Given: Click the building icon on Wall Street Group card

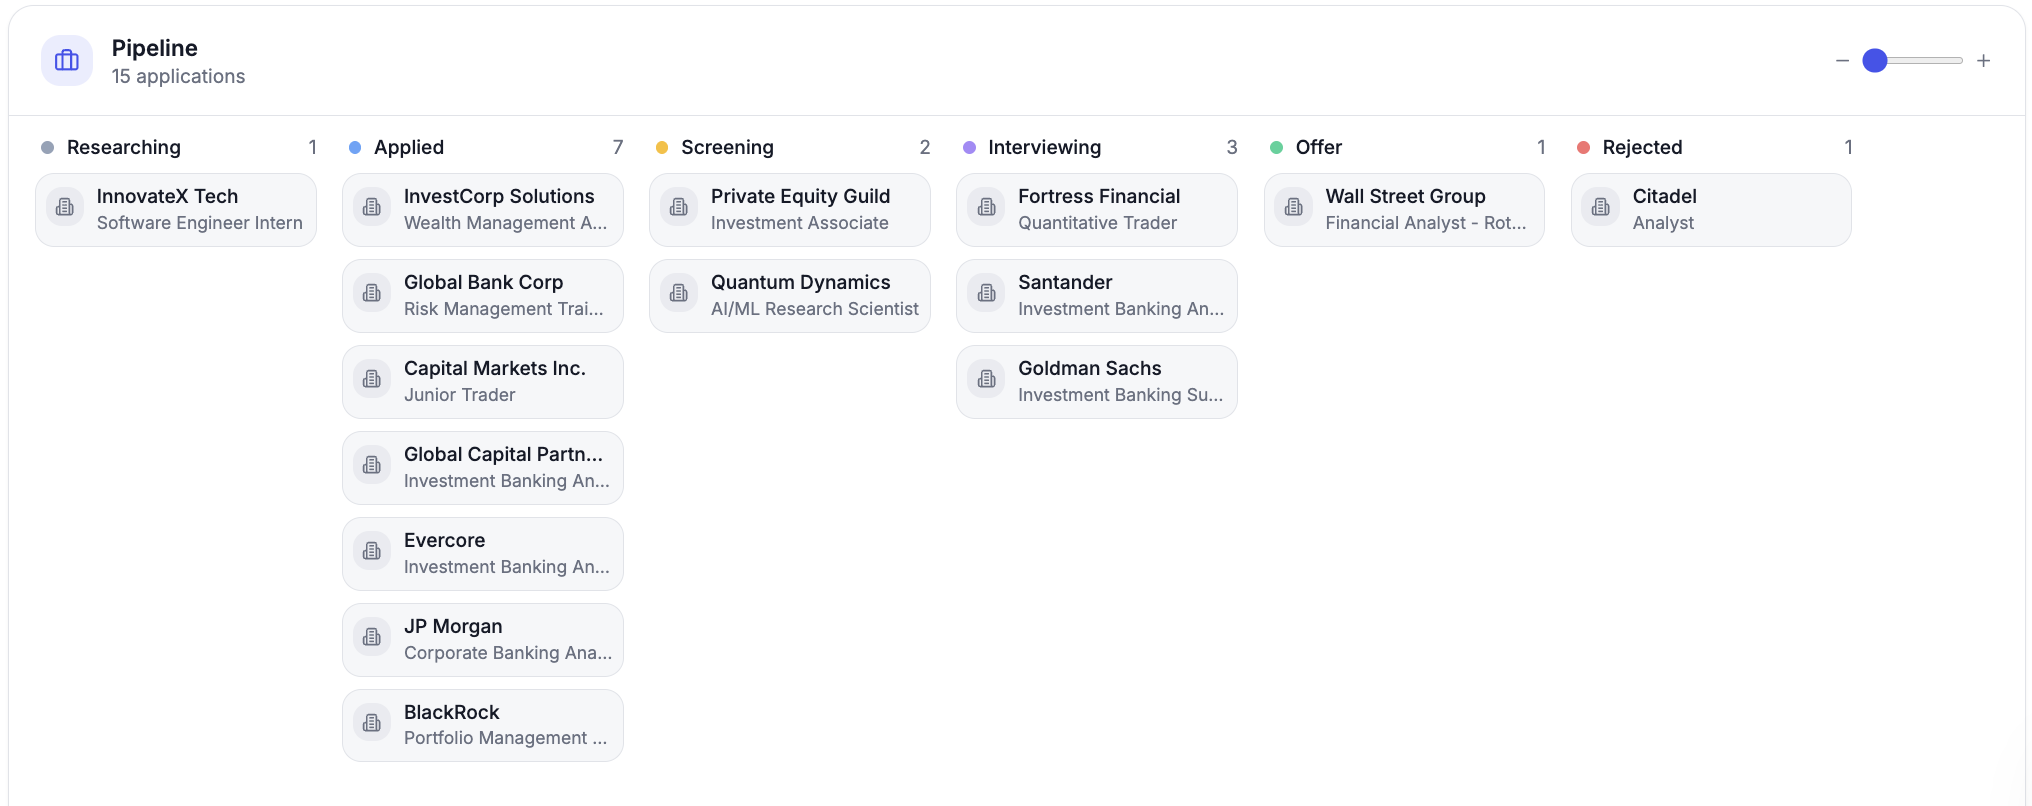Looking at the screenshot, I should click(1294, 208).
